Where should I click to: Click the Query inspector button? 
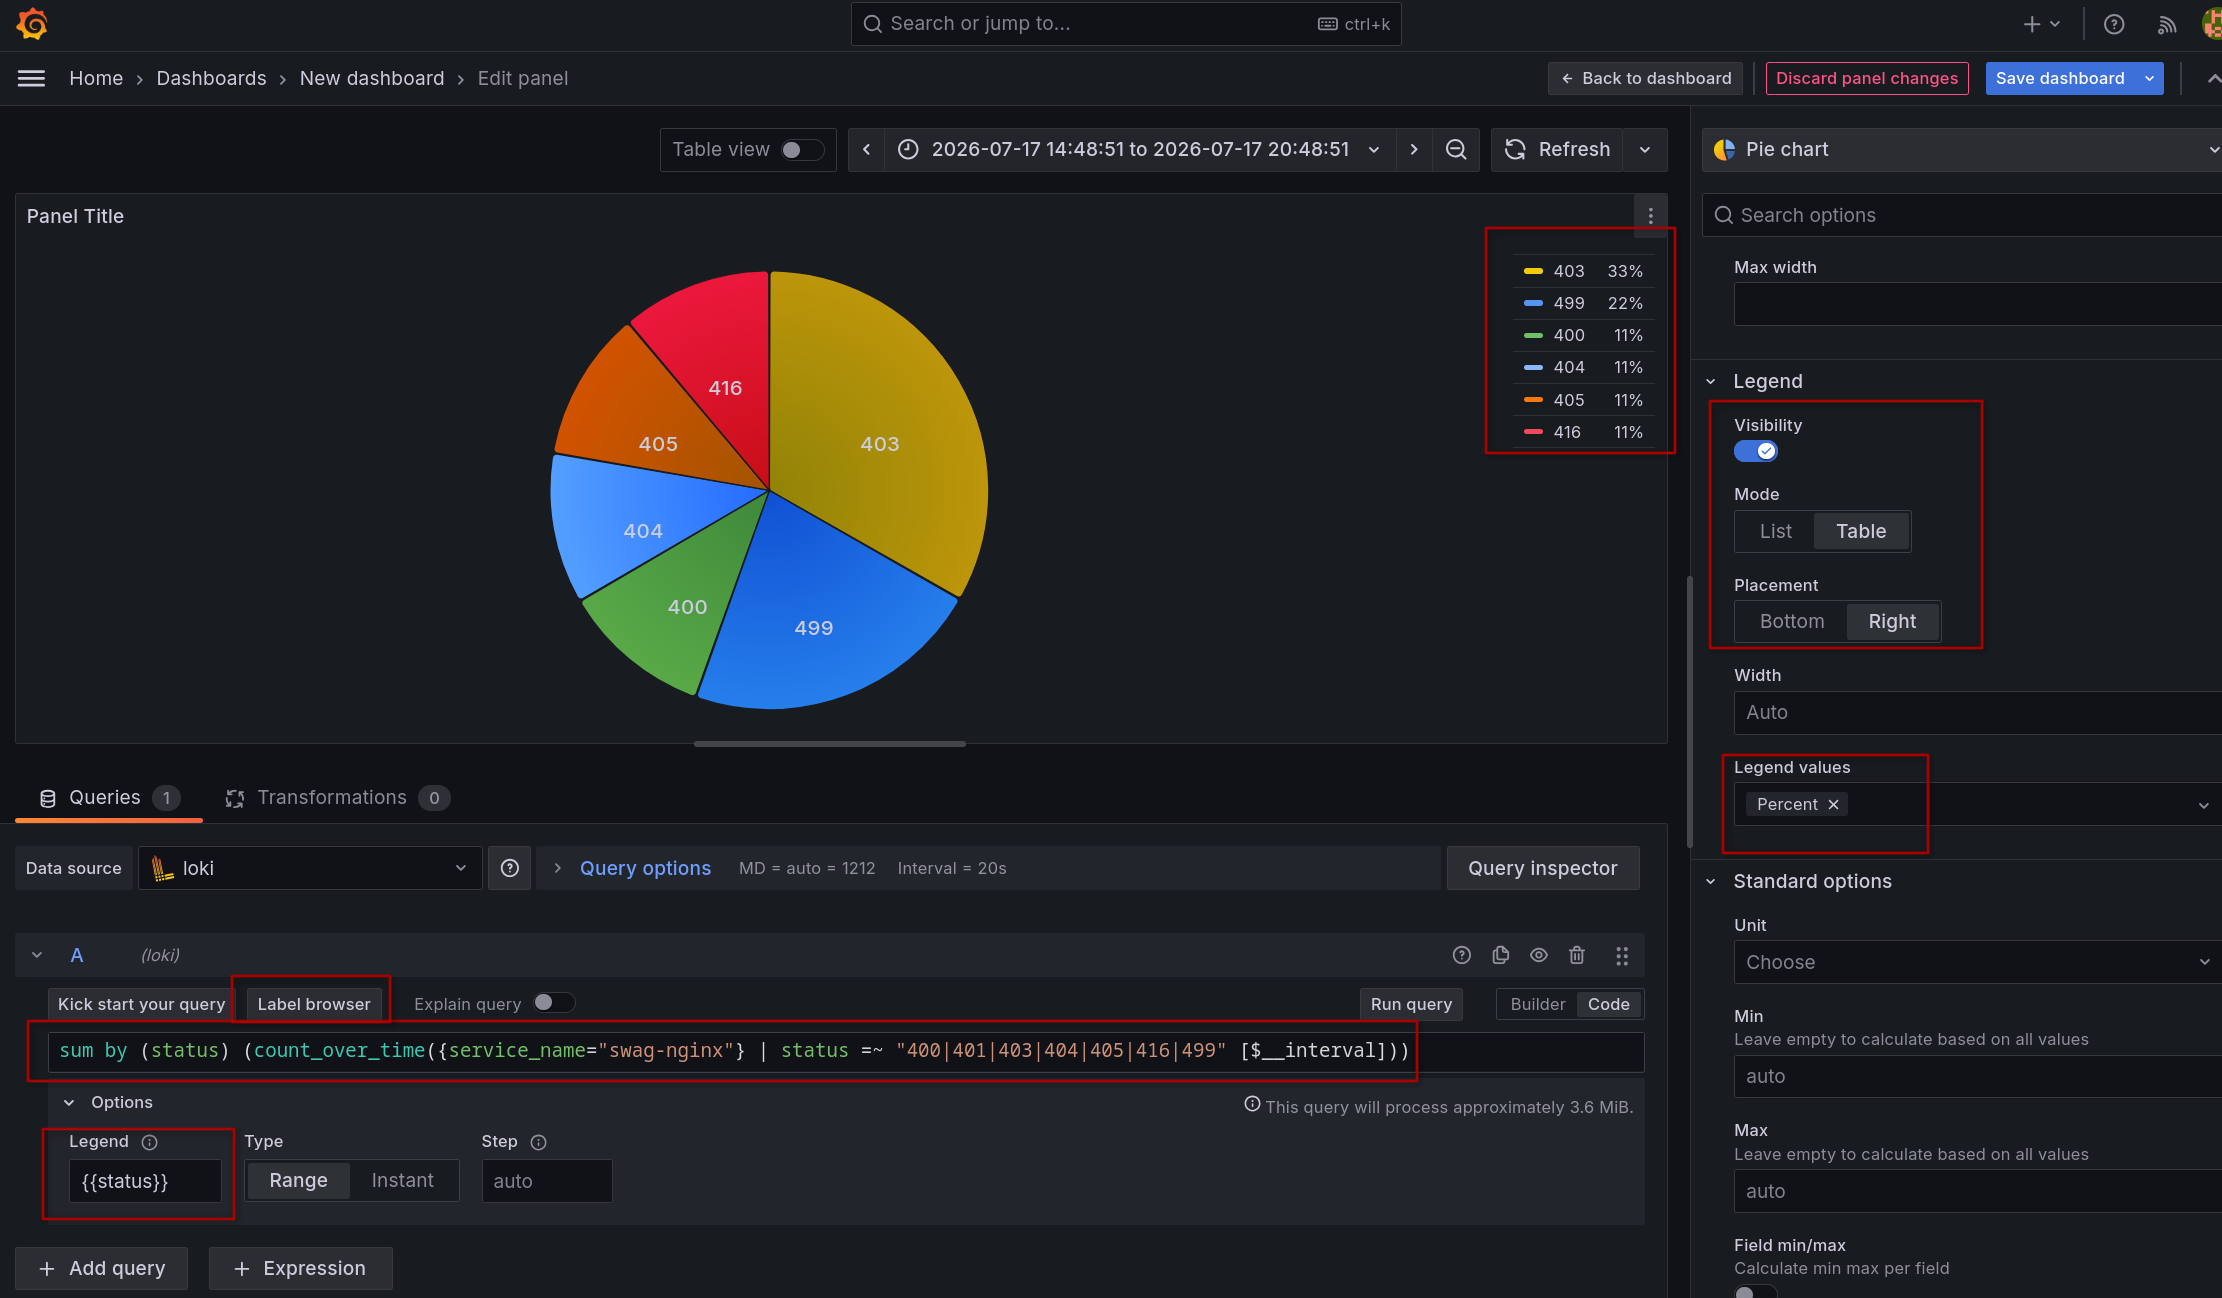pos(1543,868)
